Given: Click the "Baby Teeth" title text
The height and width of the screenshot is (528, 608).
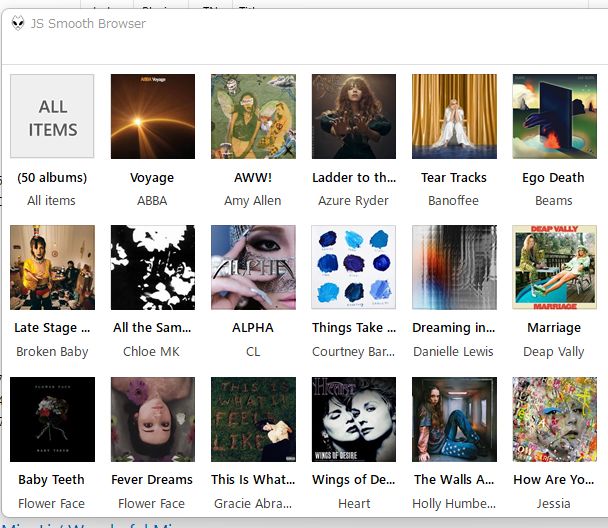Looking at the screenshot, I should click(51, 480).
